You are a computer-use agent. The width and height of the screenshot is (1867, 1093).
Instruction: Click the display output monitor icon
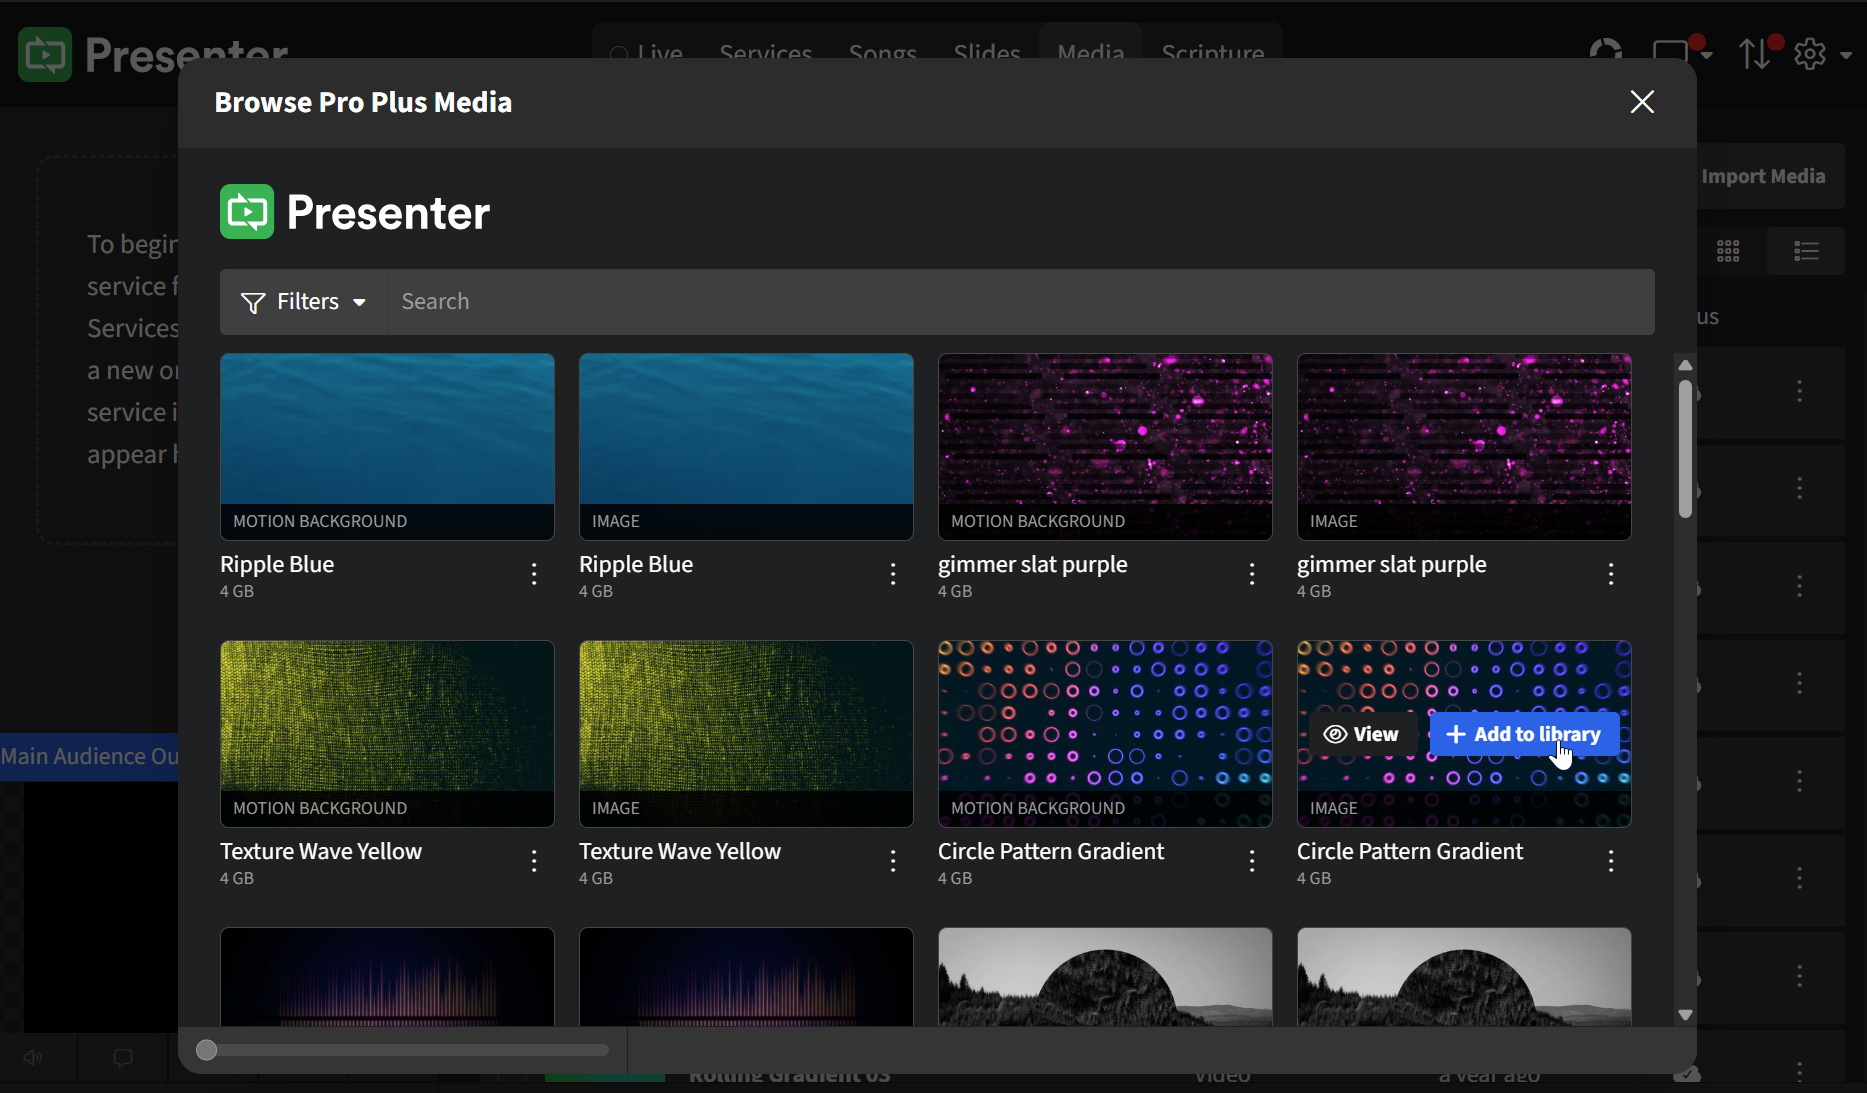1671,51
